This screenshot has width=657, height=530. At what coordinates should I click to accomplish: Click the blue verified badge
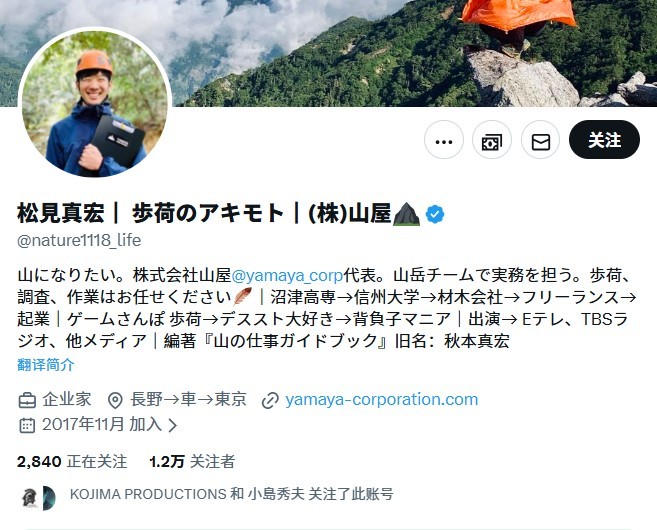pos(435,214)
